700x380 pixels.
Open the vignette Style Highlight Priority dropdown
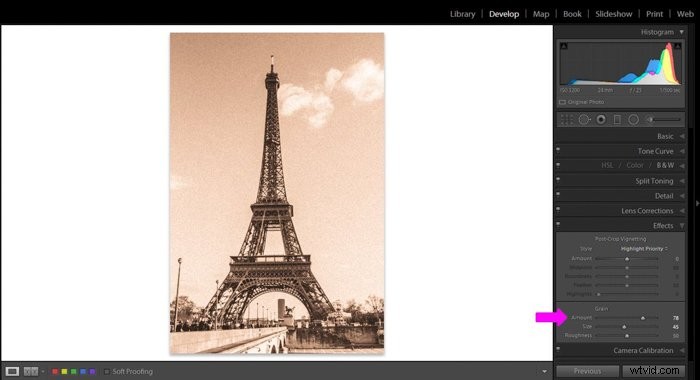pos(644,249)
